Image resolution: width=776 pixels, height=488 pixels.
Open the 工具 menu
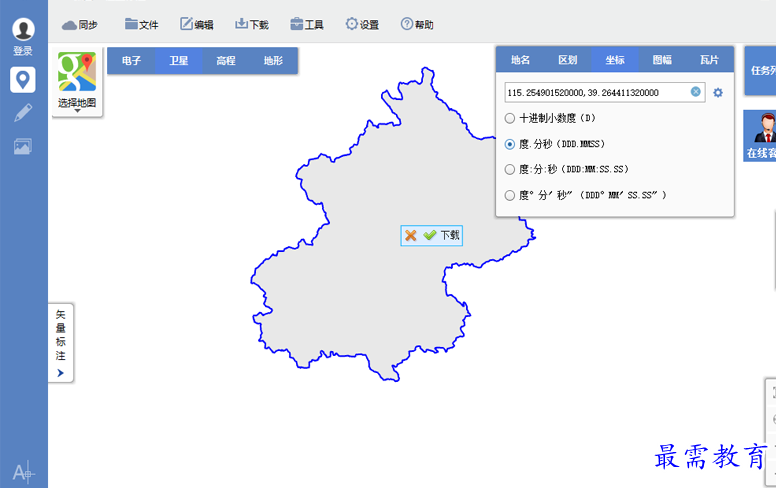(x=307, y=24)
